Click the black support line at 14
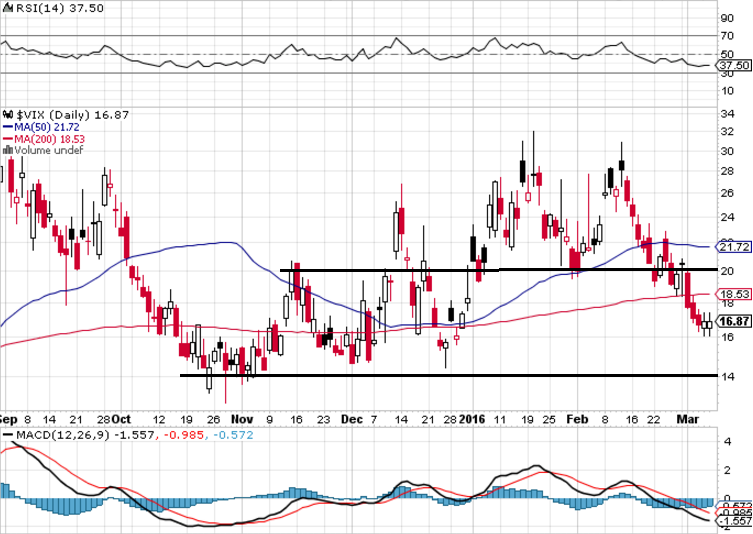 [x=449, y=376]
